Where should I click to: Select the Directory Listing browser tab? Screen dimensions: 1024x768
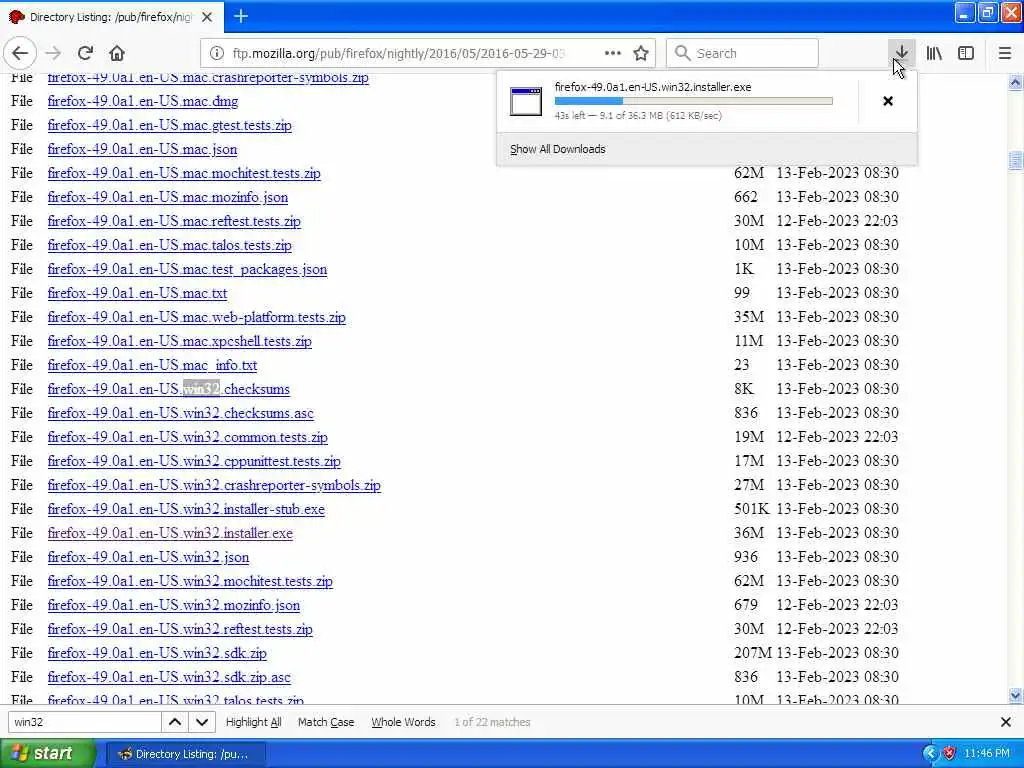point(111,17)
